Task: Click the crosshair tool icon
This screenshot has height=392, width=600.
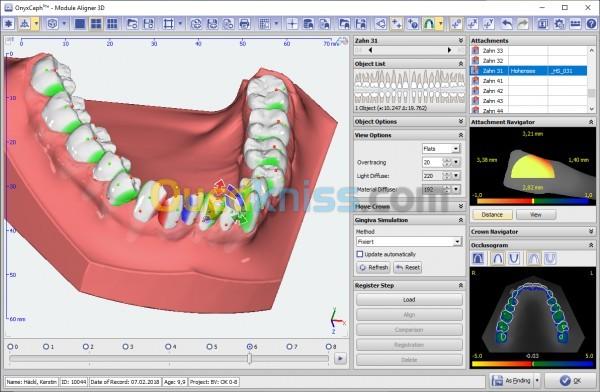Action: point(292,24)
